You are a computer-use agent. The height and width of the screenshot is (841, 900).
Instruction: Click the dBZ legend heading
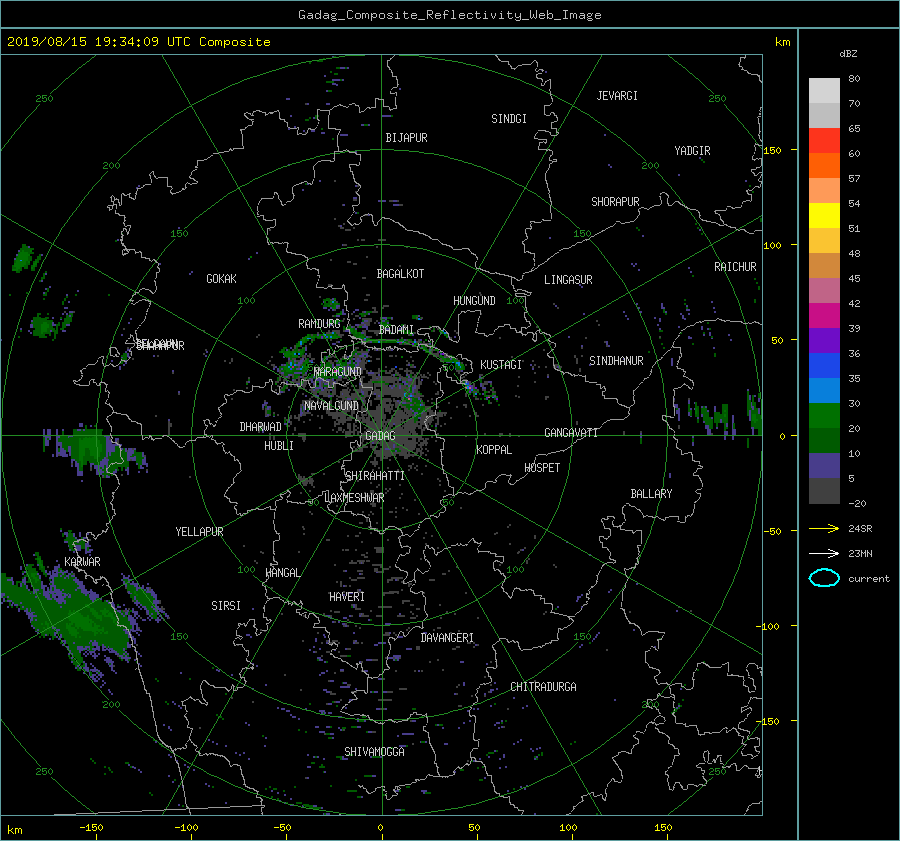point(848,53)
